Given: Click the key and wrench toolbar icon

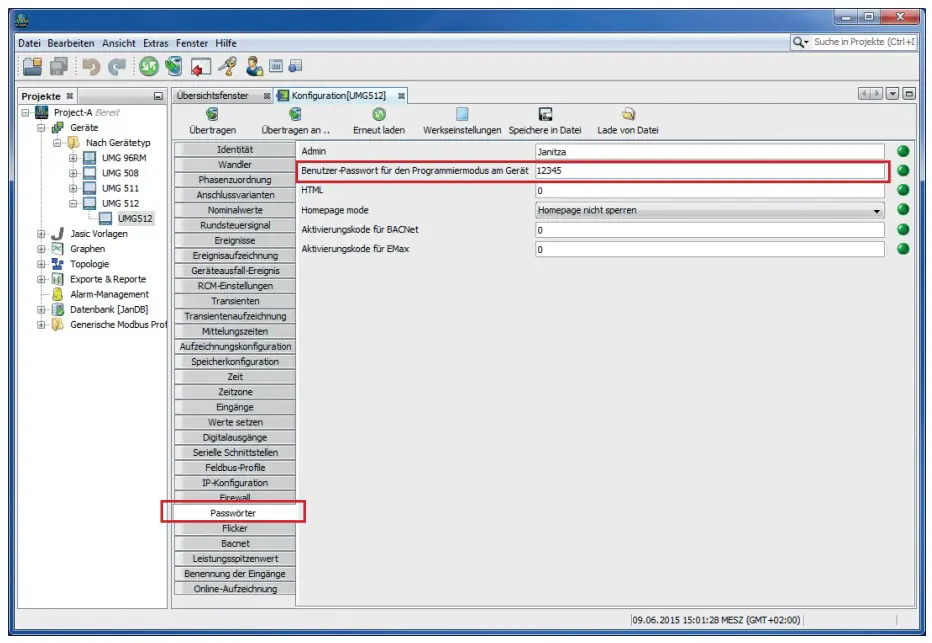Looking at the screenshot, I should click(x=227, y=67).
